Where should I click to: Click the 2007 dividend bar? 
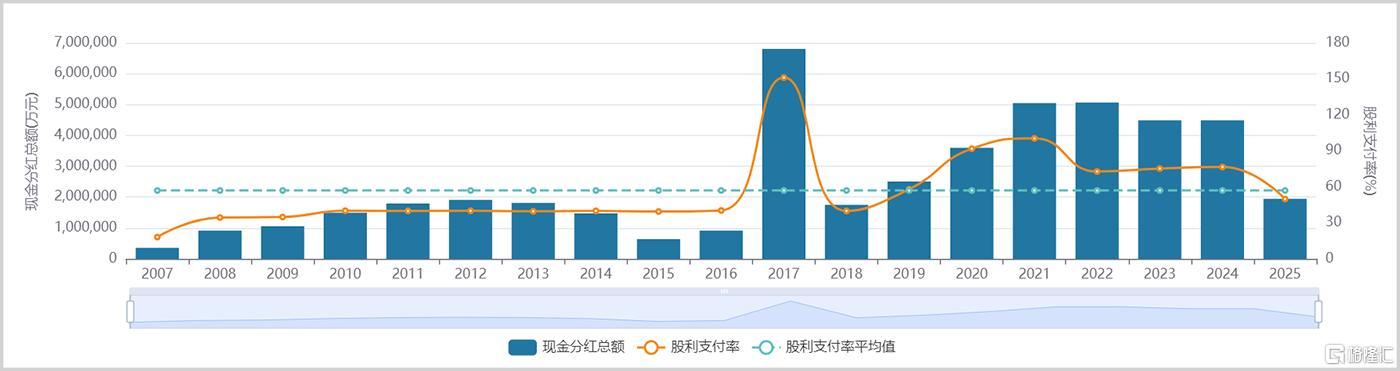[157, 253]
